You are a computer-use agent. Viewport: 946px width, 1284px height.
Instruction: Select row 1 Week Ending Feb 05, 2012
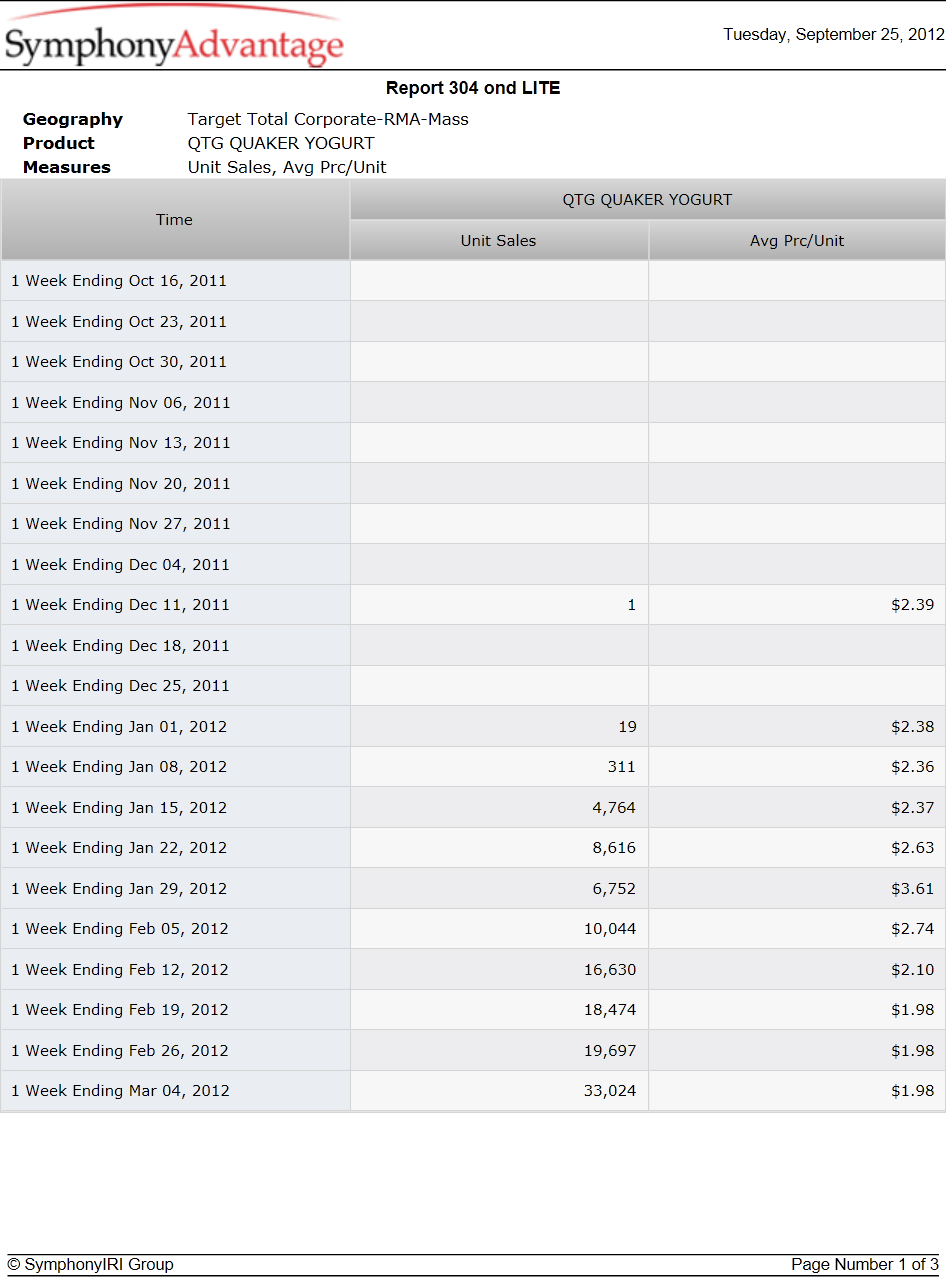[473, 929]
